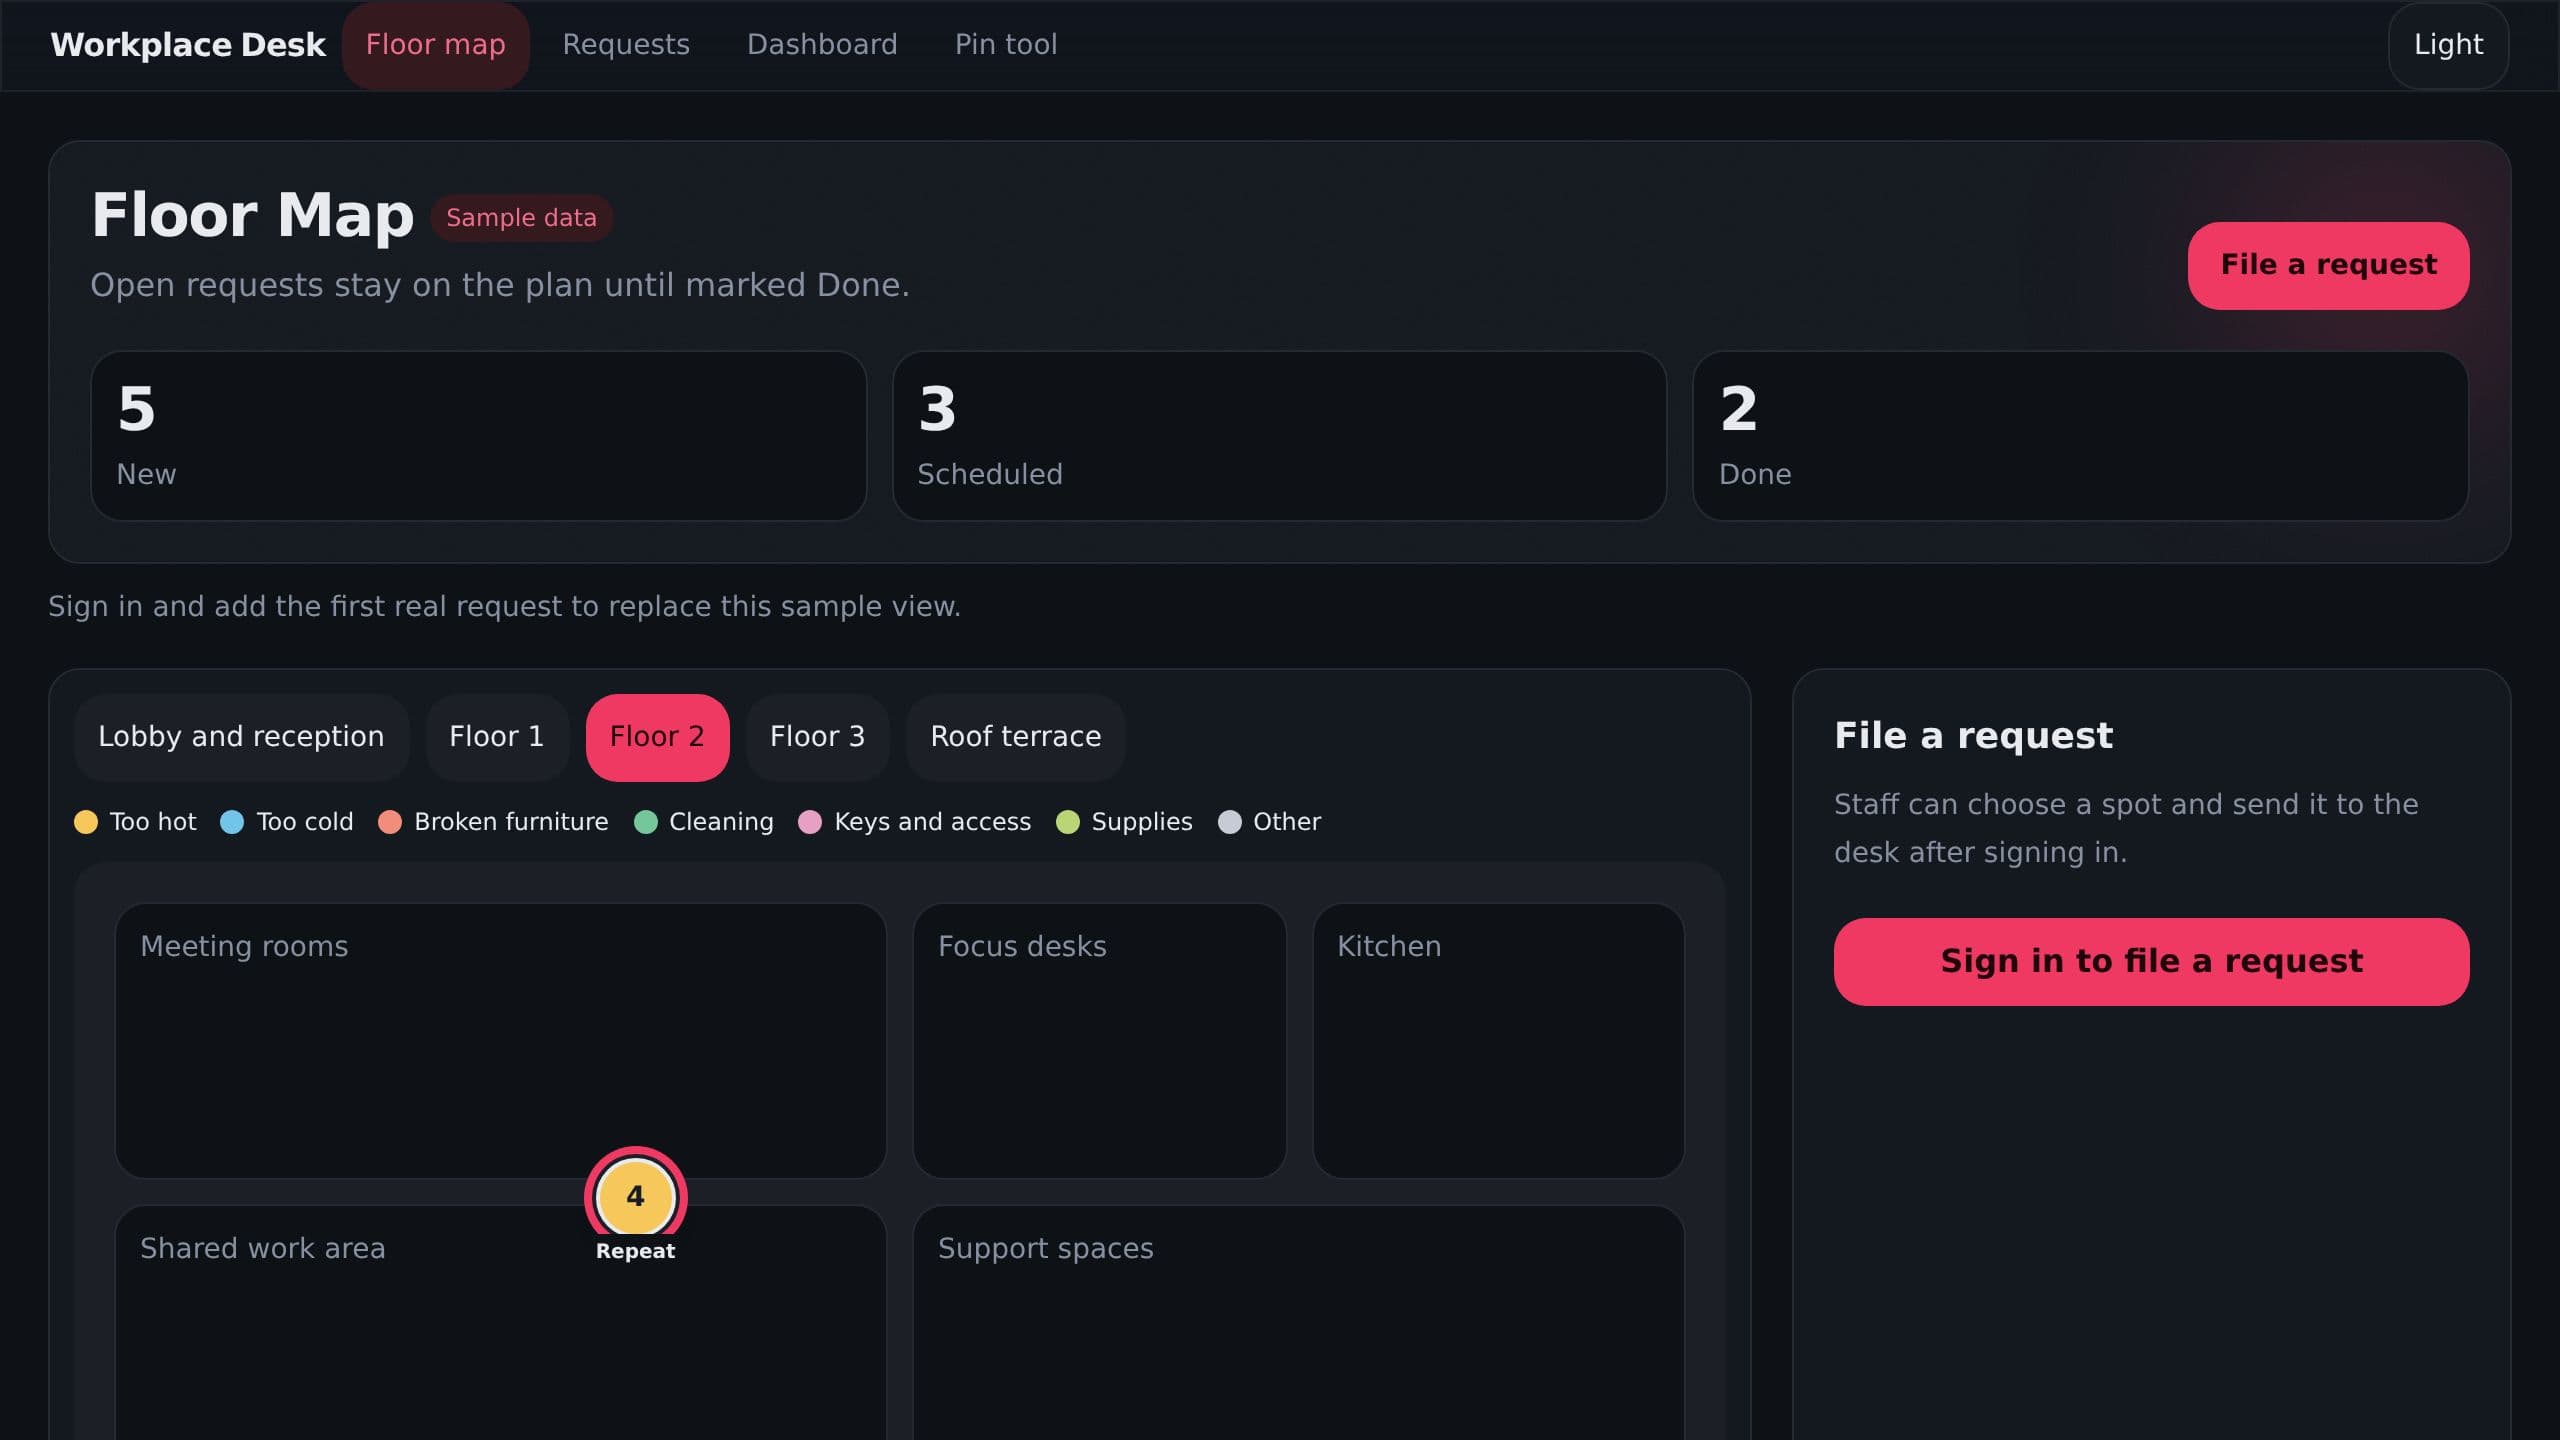Screen dimensions: 2560x1440
Task: Open the Pin tool page
Action: (x=1005, y=45)
